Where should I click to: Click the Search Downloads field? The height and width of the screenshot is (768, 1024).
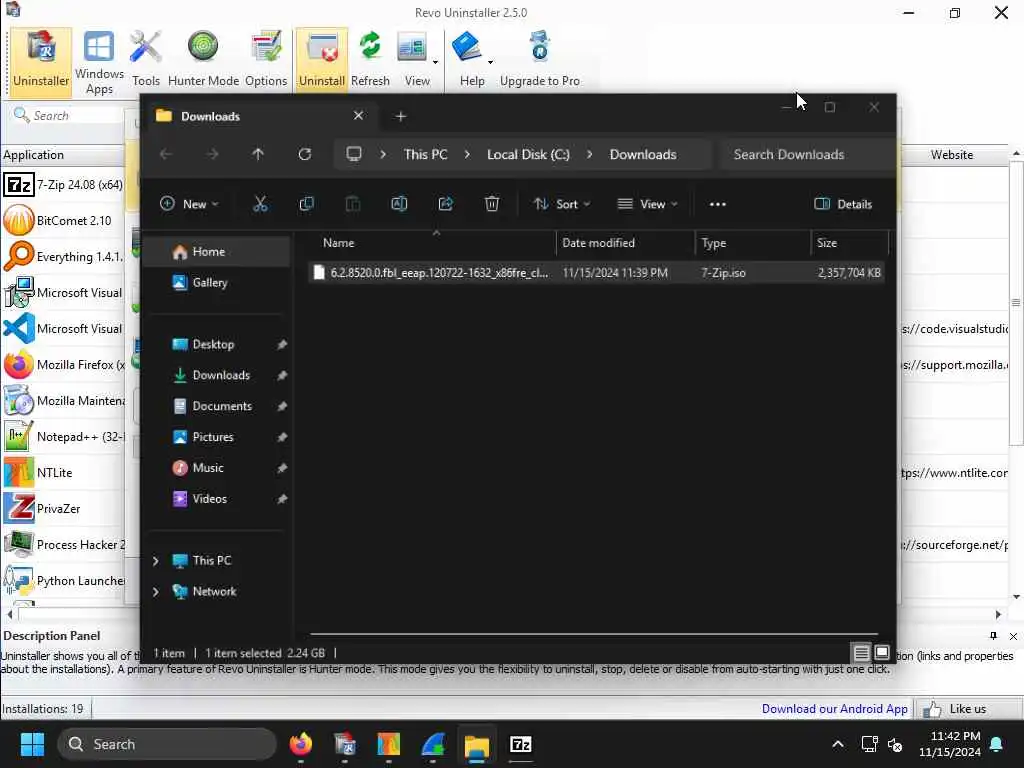807,154
